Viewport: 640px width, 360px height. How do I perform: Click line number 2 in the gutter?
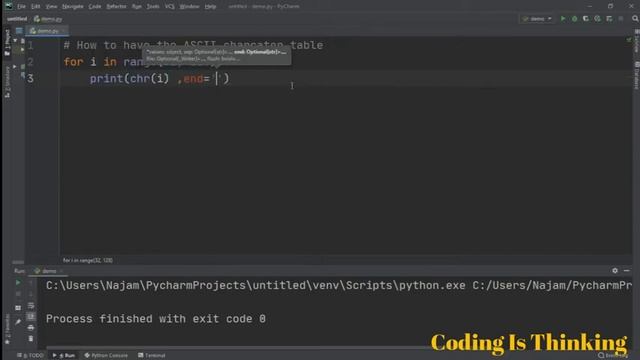click(31, 62)
